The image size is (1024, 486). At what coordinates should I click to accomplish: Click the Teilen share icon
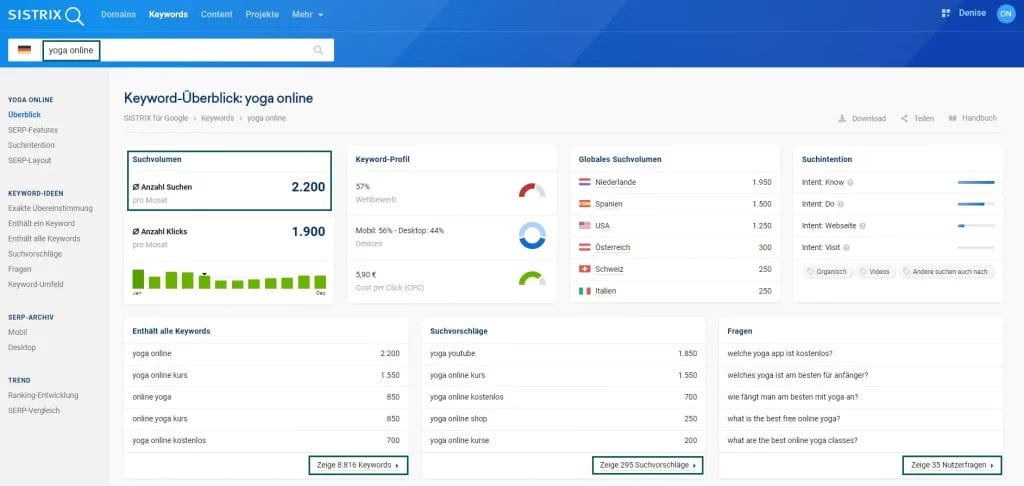click(904, 118)
